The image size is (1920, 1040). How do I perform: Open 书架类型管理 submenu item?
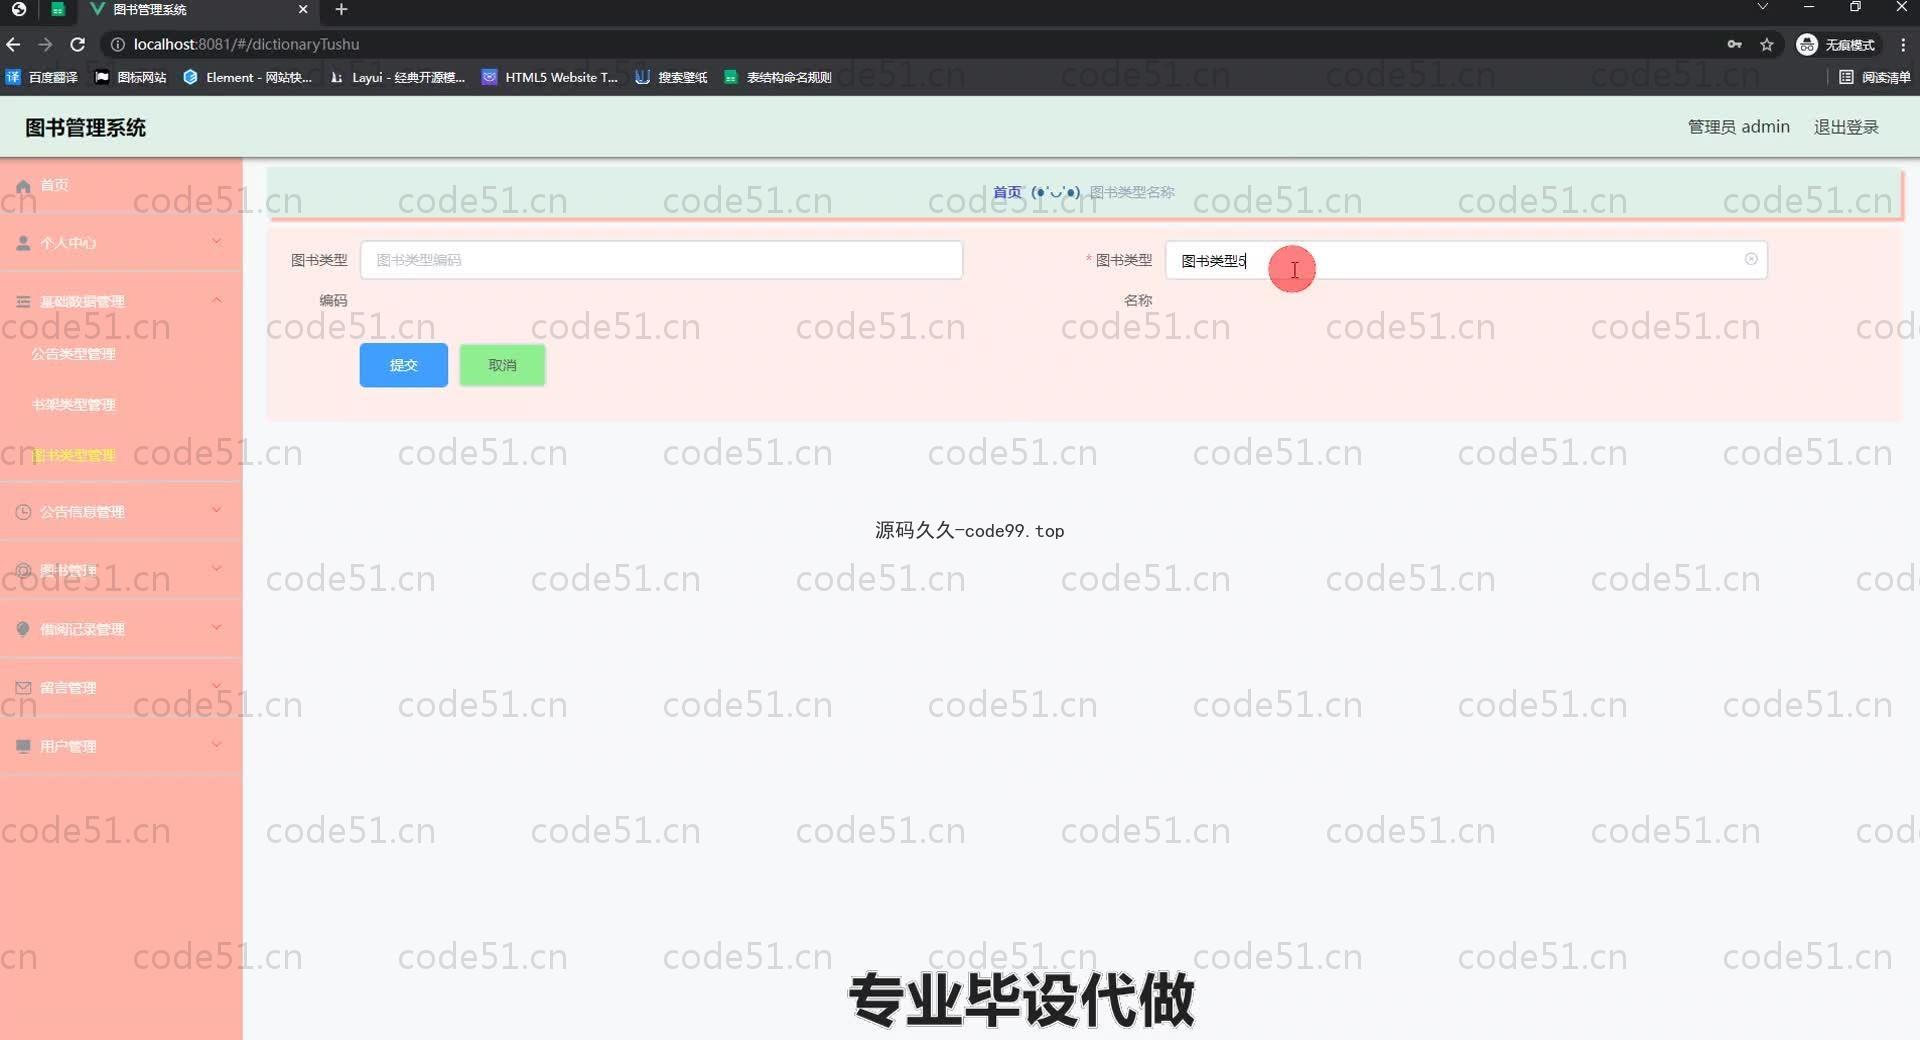coord(73,405)
